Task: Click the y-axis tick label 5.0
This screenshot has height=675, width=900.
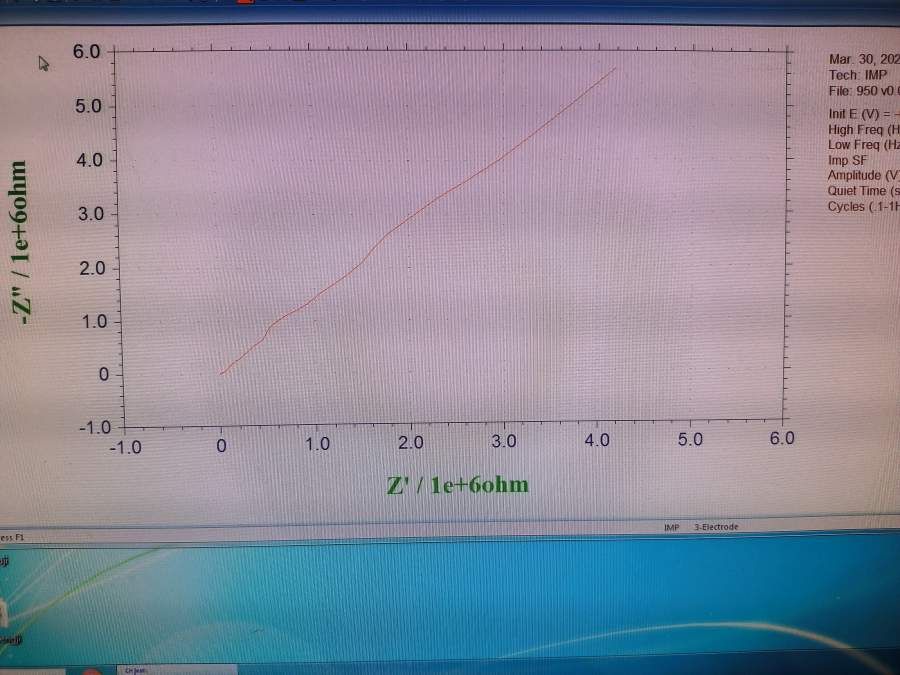Action: point(88,106)
